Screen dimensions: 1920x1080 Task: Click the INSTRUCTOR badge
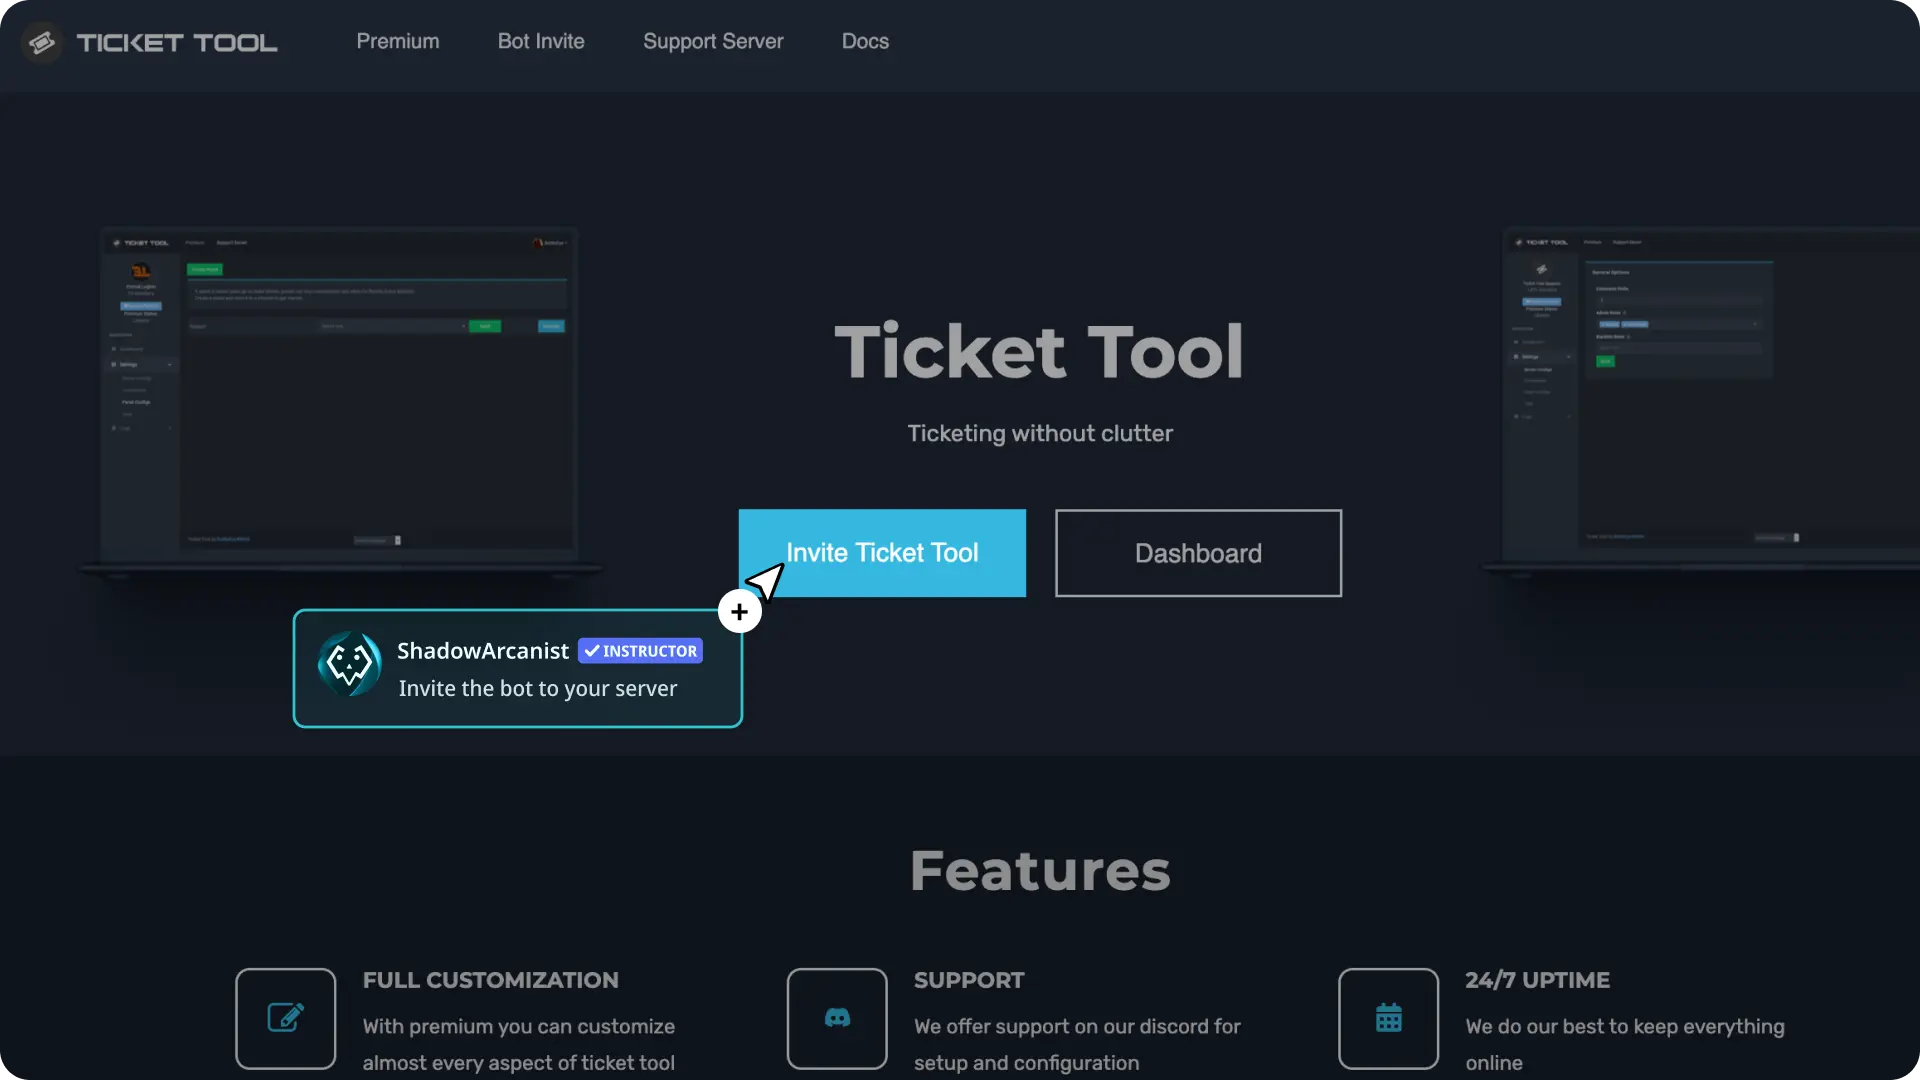point(641,651)
